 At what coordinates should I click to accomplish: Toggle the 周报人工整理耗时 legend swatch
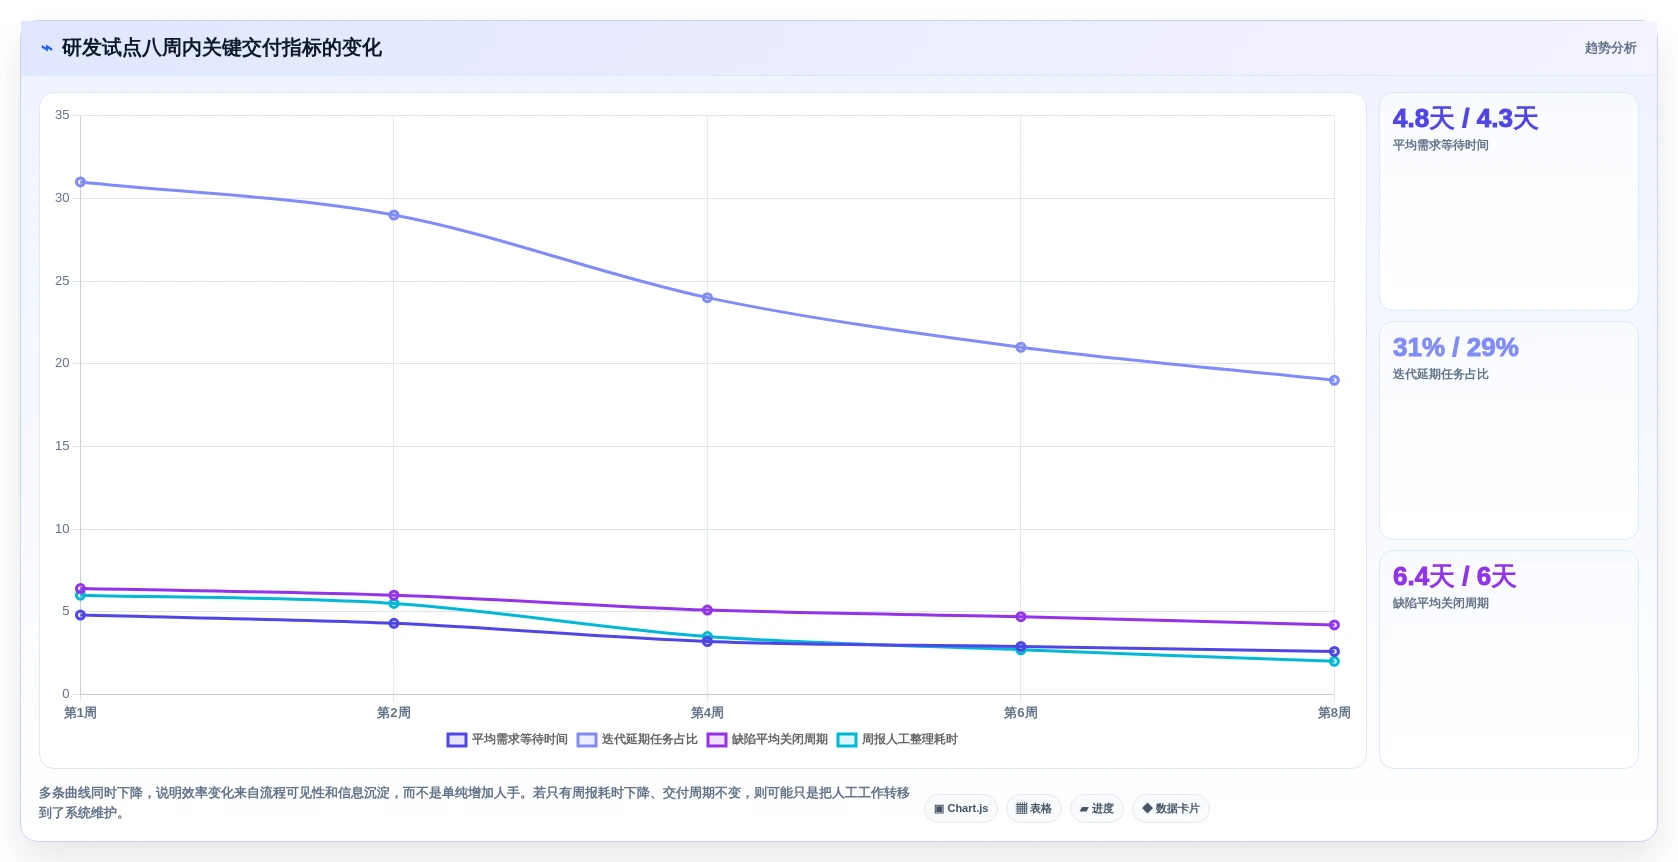click(x=847, y=740)
